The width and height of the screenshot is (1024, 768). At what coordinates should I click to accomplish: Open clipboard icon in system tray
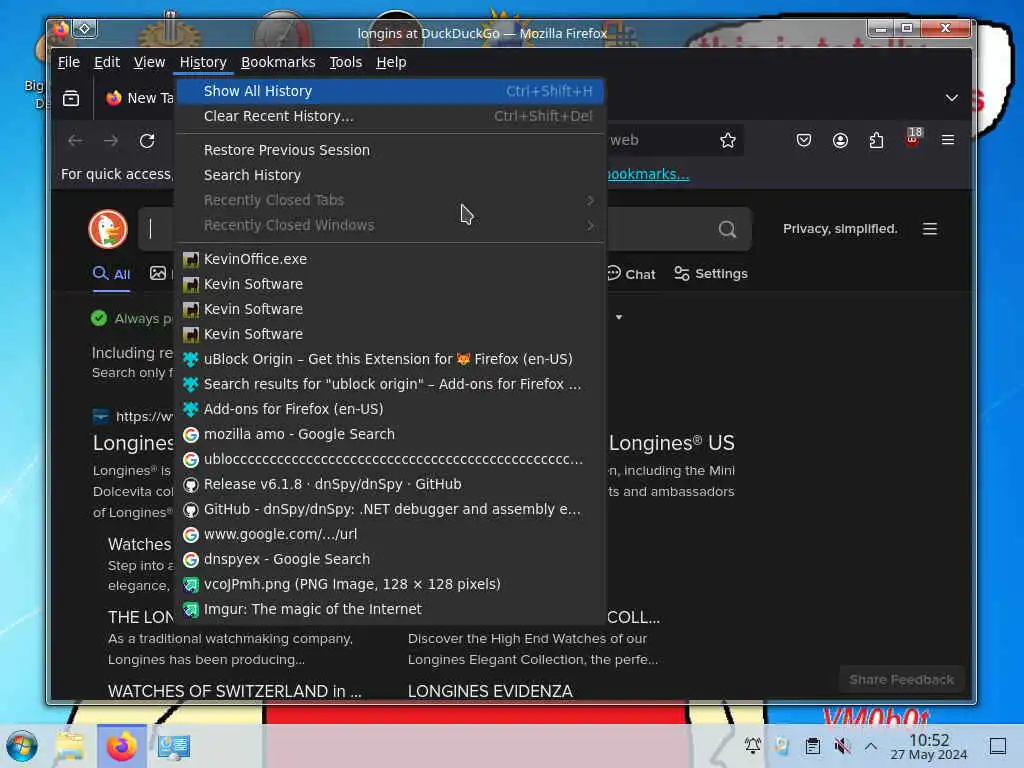point(812,746)
